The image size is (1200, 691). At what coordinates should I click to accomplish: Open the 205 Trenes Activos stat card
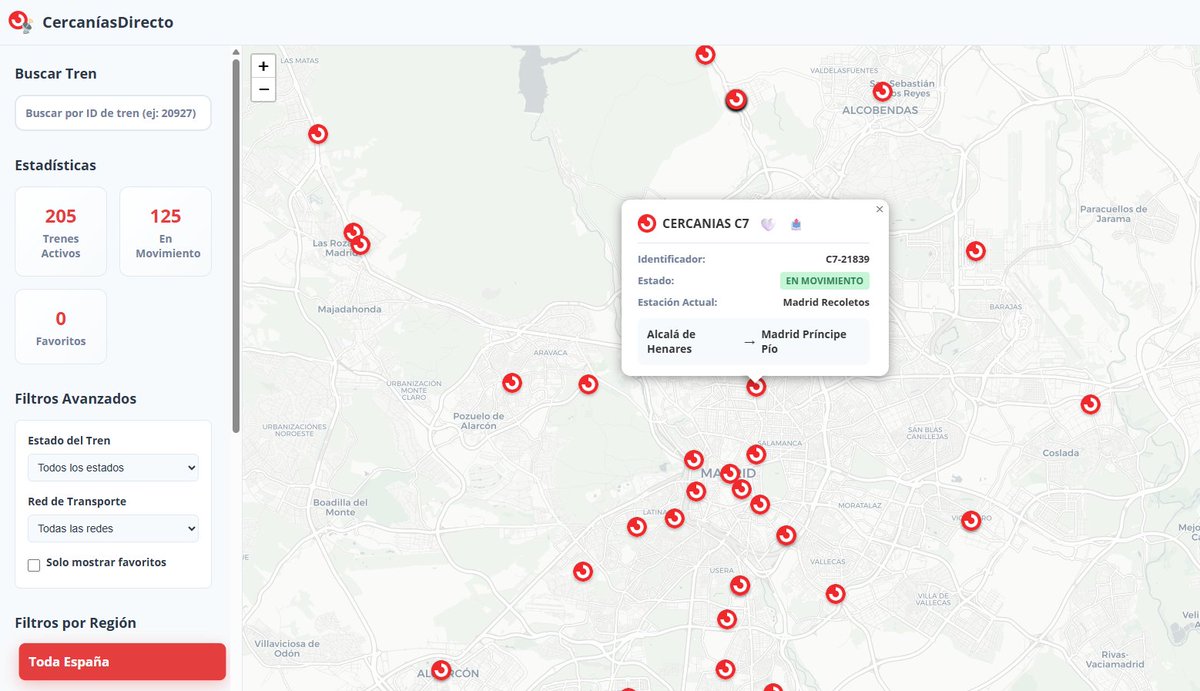(61, 231)
